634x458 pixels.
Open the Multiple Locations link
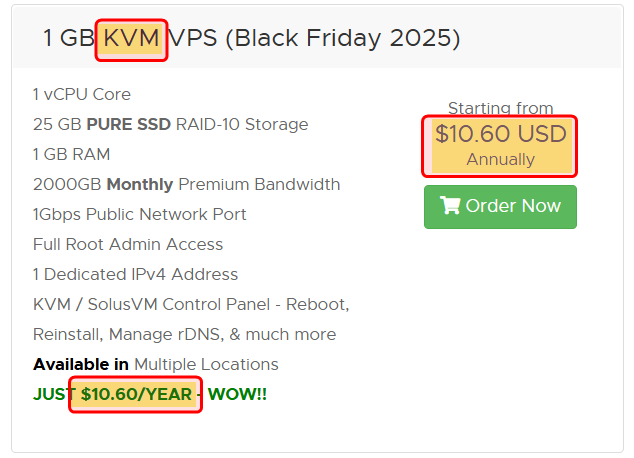[x=206, y=364]
